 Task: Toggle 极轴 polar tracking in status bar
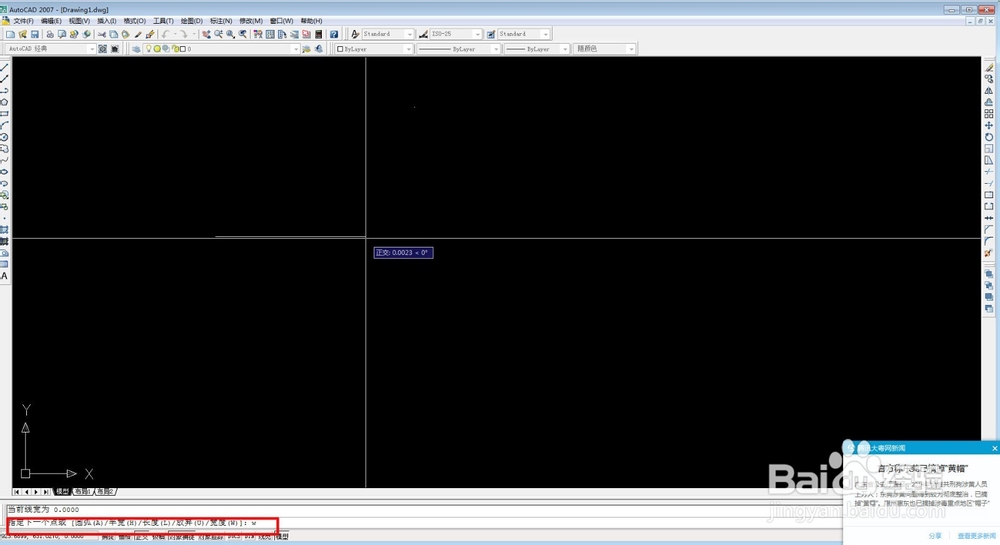[158, 537]
